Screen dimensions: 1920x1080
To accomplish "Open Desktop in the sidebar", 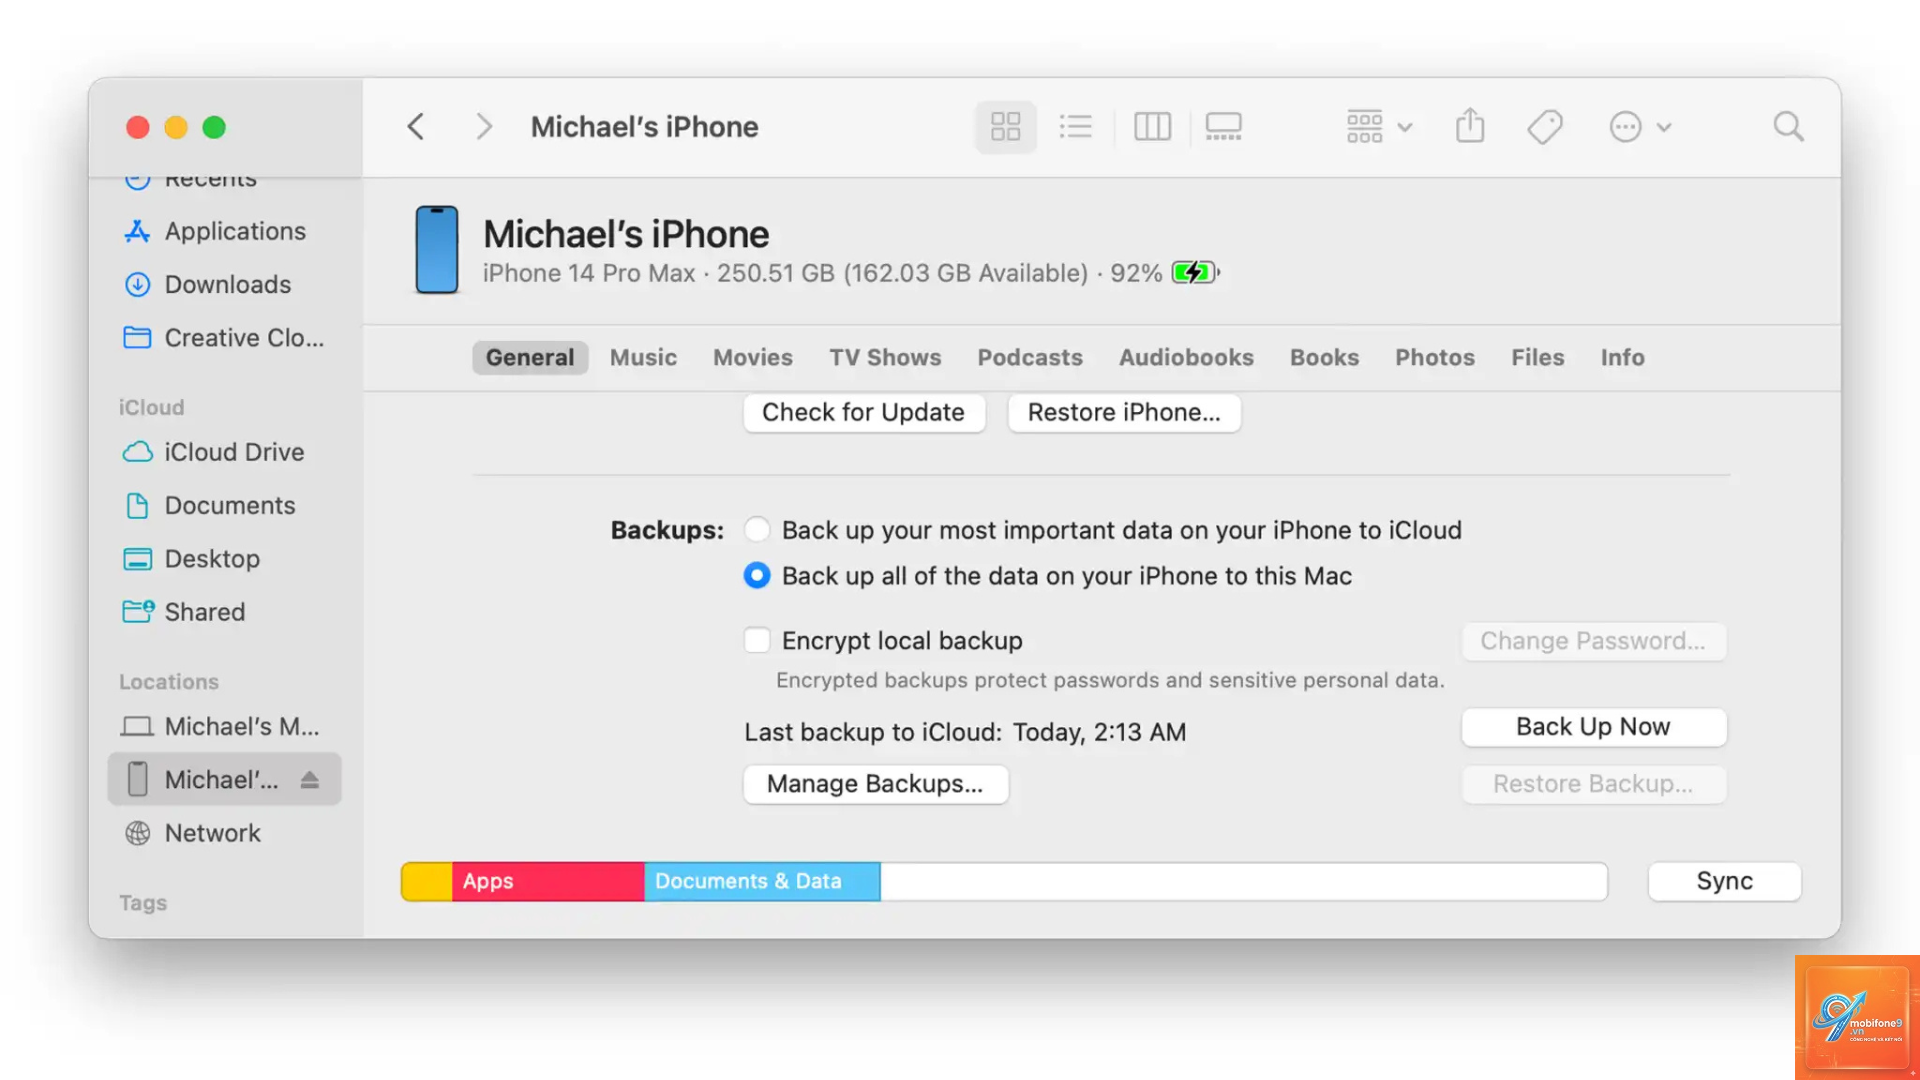I will coord(224,559).
